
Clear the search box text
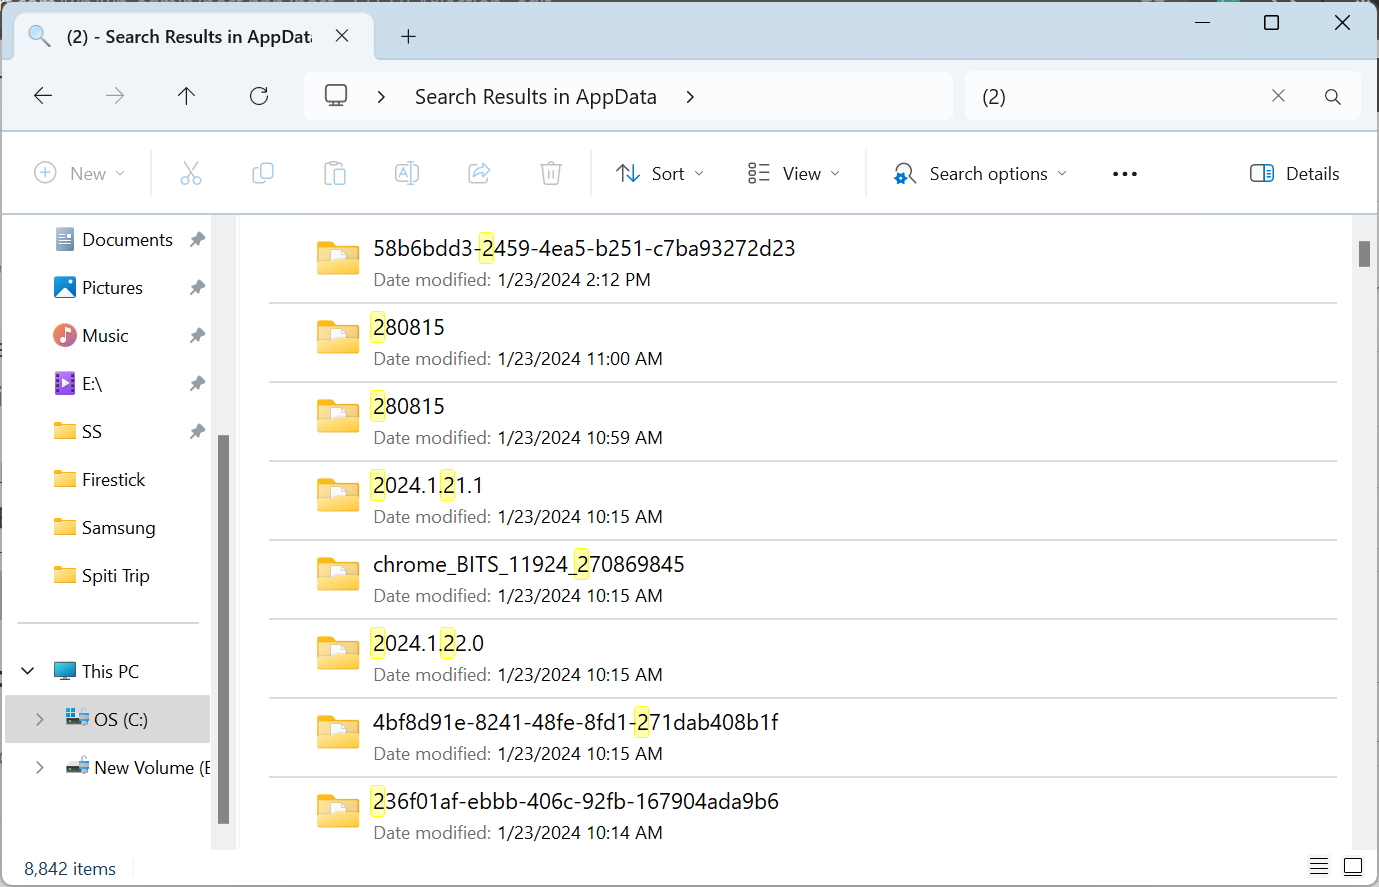(1278, 96)
